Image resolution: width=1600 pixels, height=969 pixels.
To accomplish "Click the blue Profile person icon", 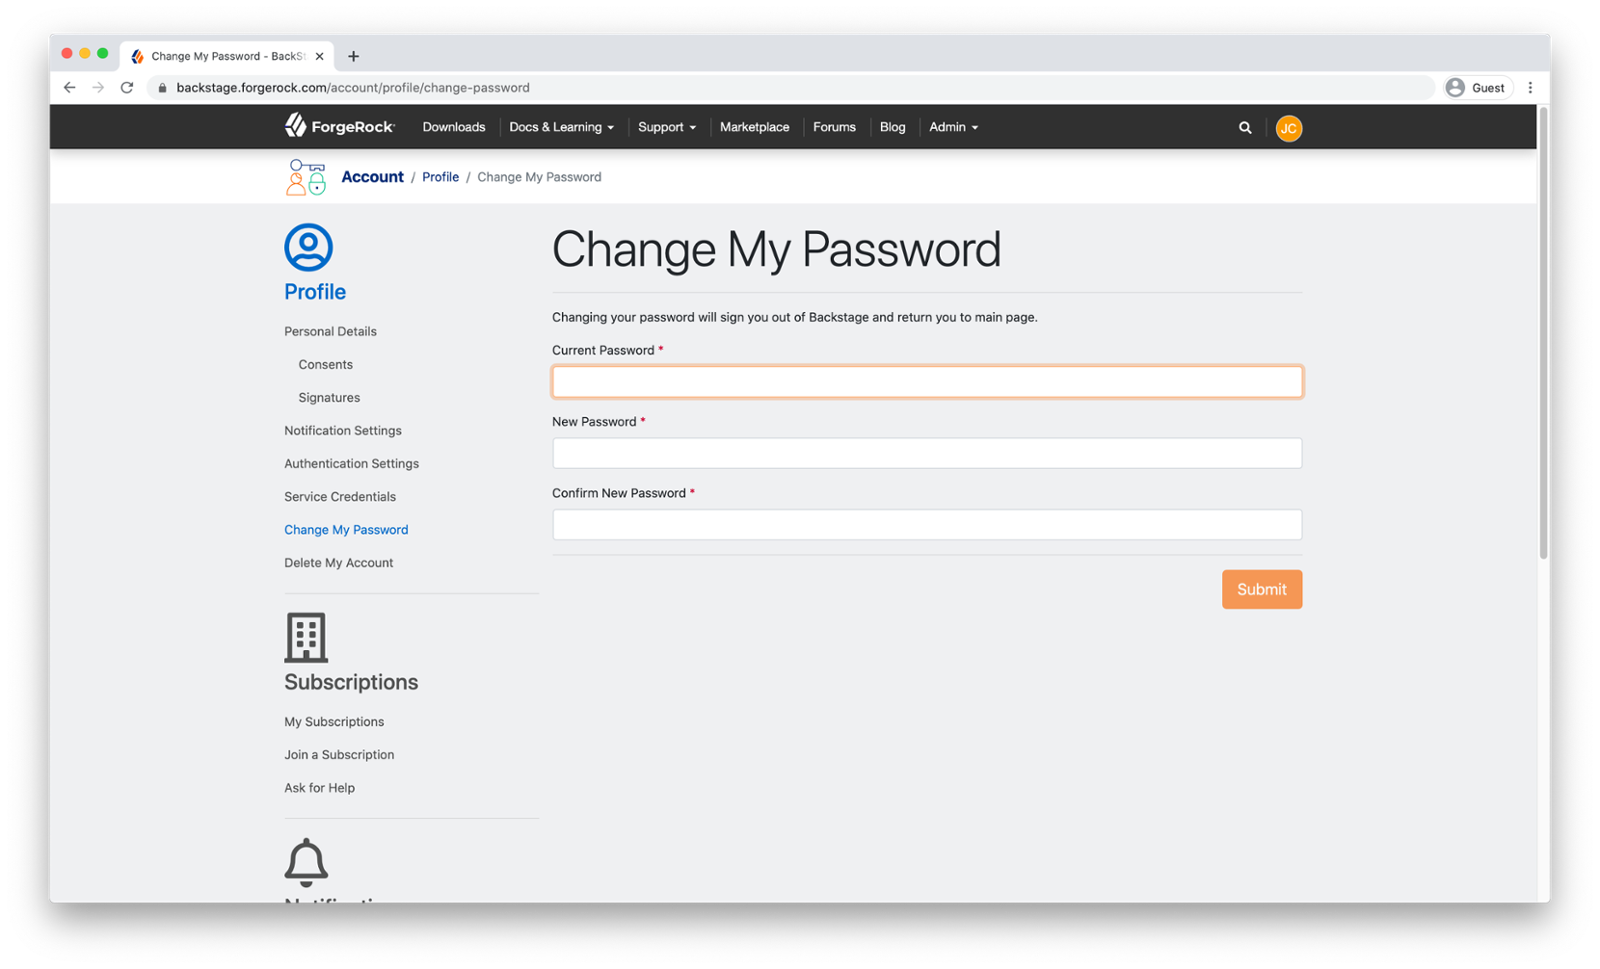I will pyautogui.click(x=308, y=247).
